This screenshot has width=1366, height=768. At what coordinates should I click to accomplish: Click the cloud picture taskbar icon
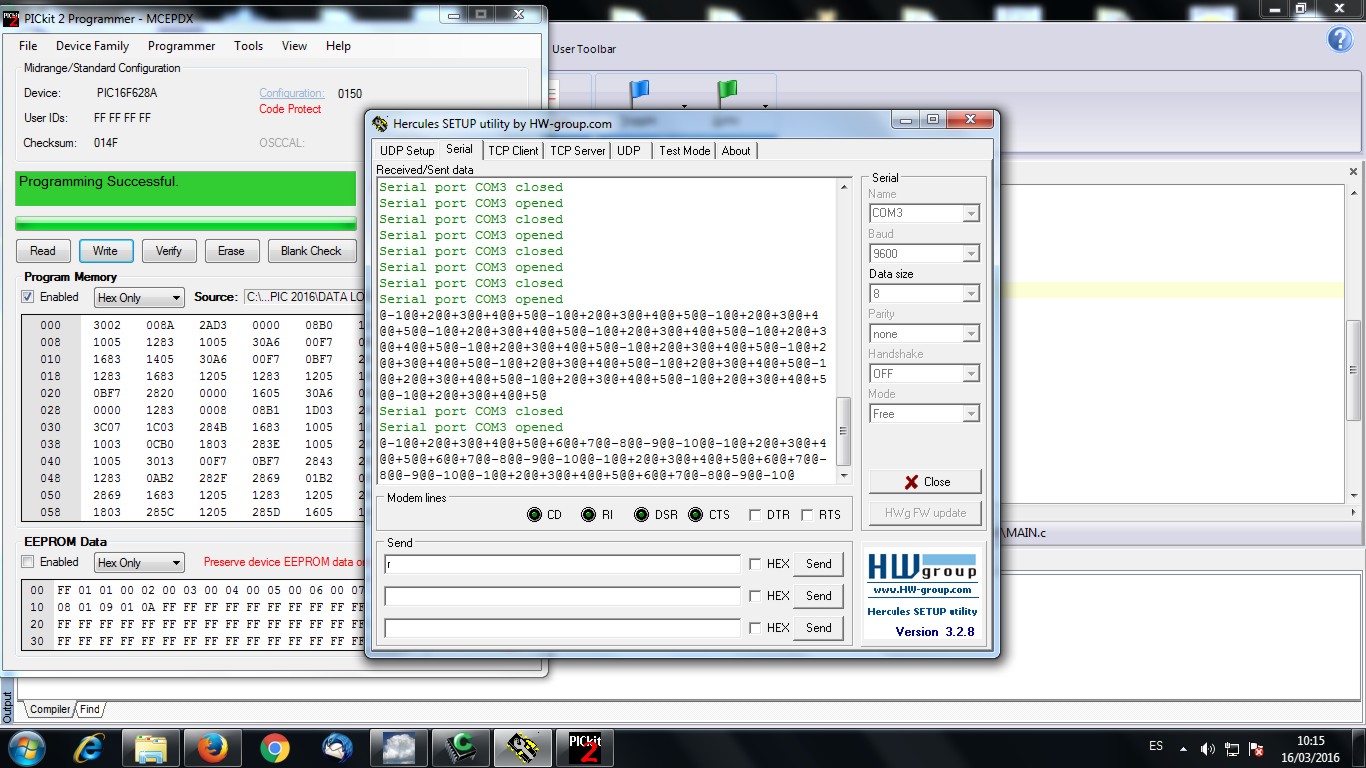tap(399, 747)
